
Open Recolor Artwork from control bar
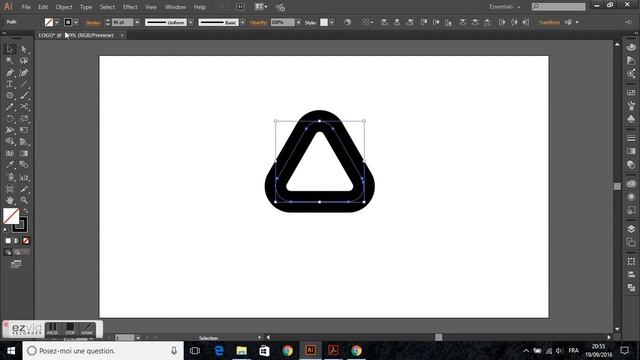(347, 22)
